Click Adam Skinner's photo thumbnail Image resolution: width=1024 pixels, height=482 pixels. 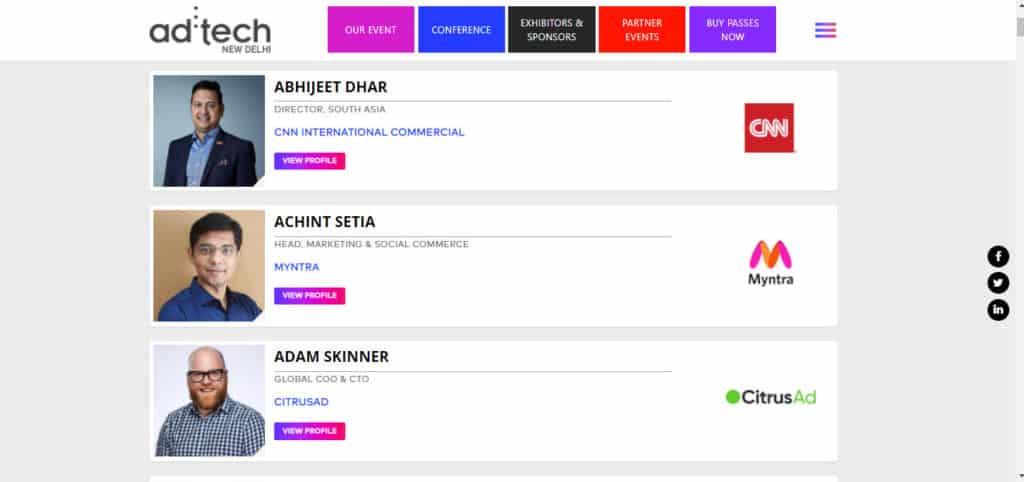pos(209,400)
